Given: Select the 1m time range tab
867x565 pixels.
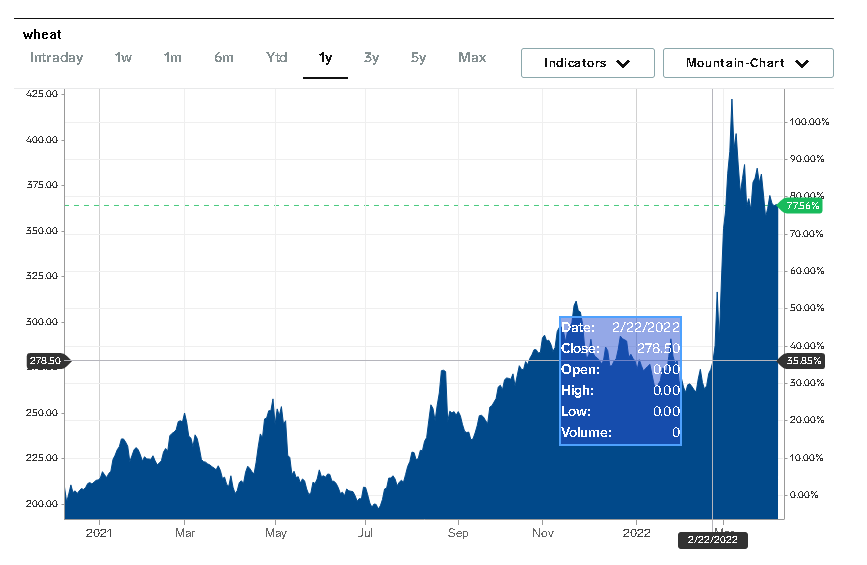Looking at the screenshot, I should tap(173, 58).
